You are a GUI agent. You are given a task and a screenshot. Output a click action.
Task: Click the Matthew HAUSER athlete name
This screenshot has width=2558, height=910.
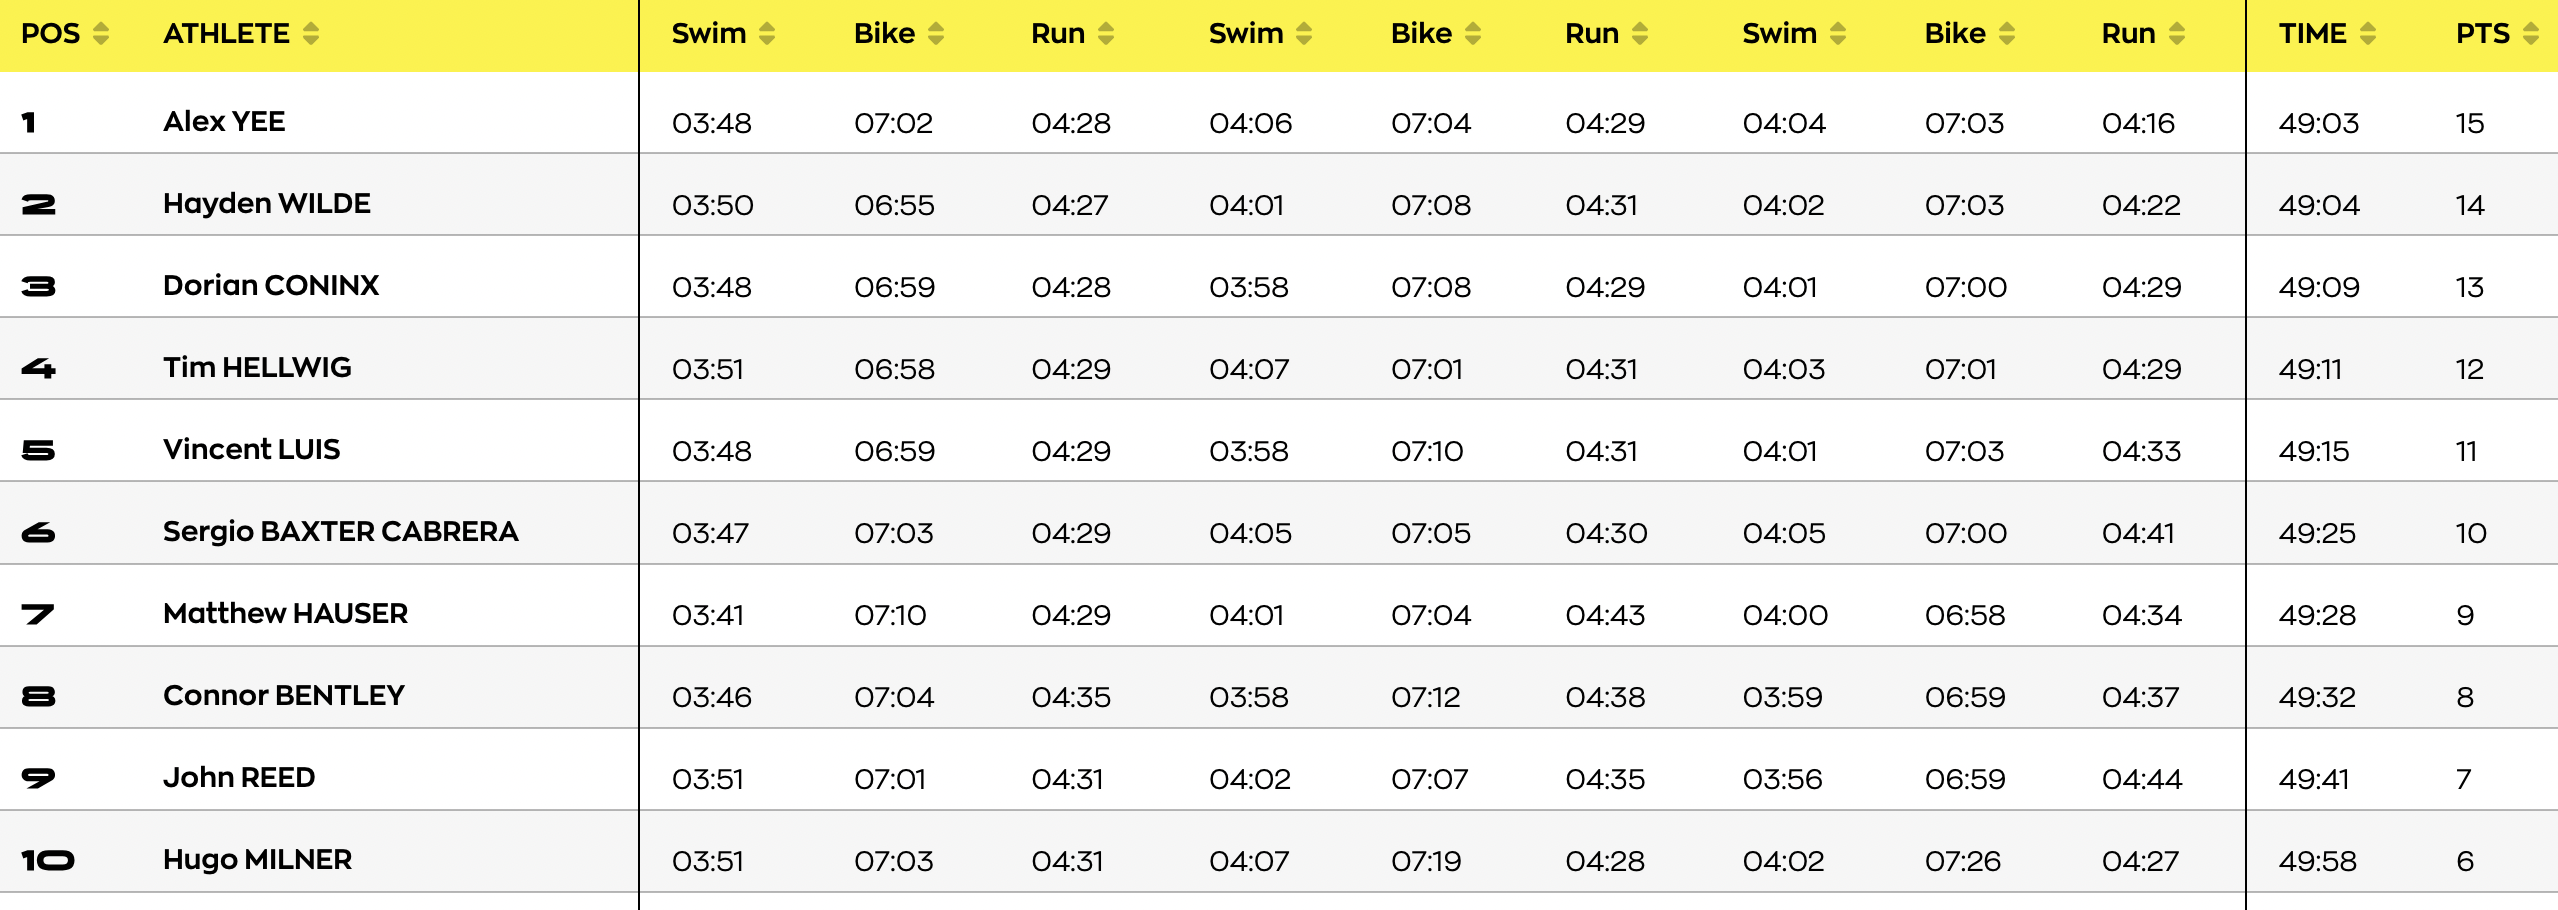(x=285, y=614)
